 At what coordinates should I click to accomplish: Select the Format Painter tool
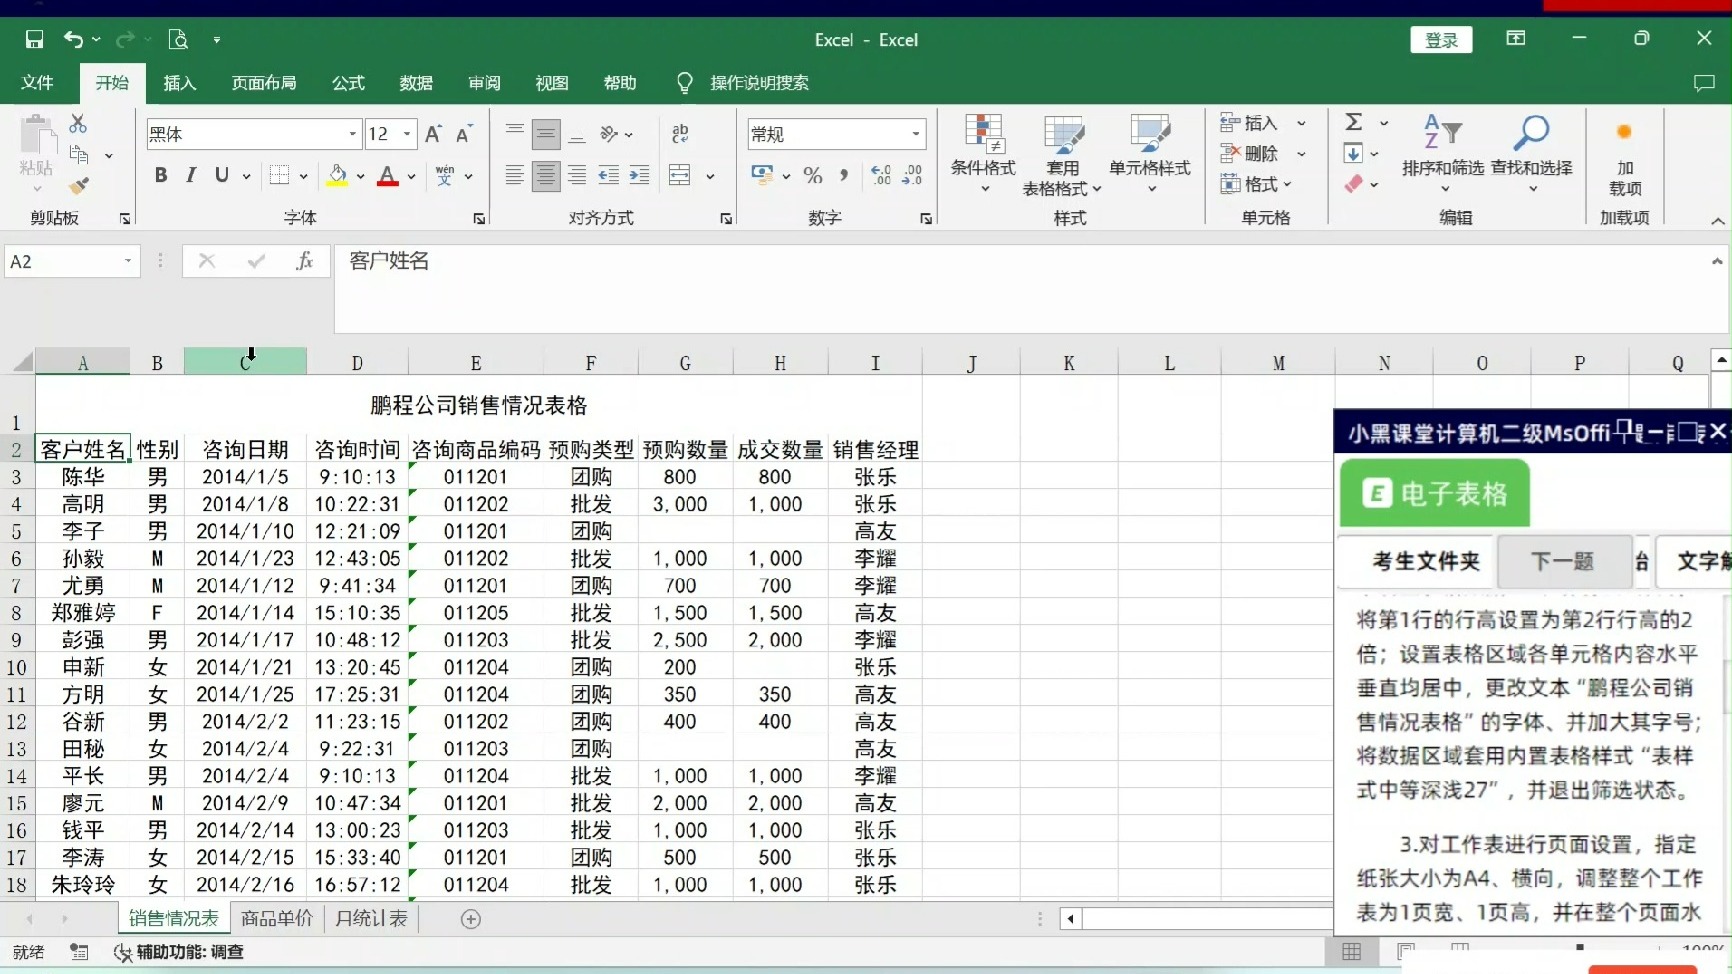pyautogui.click(x=79, y=186)
